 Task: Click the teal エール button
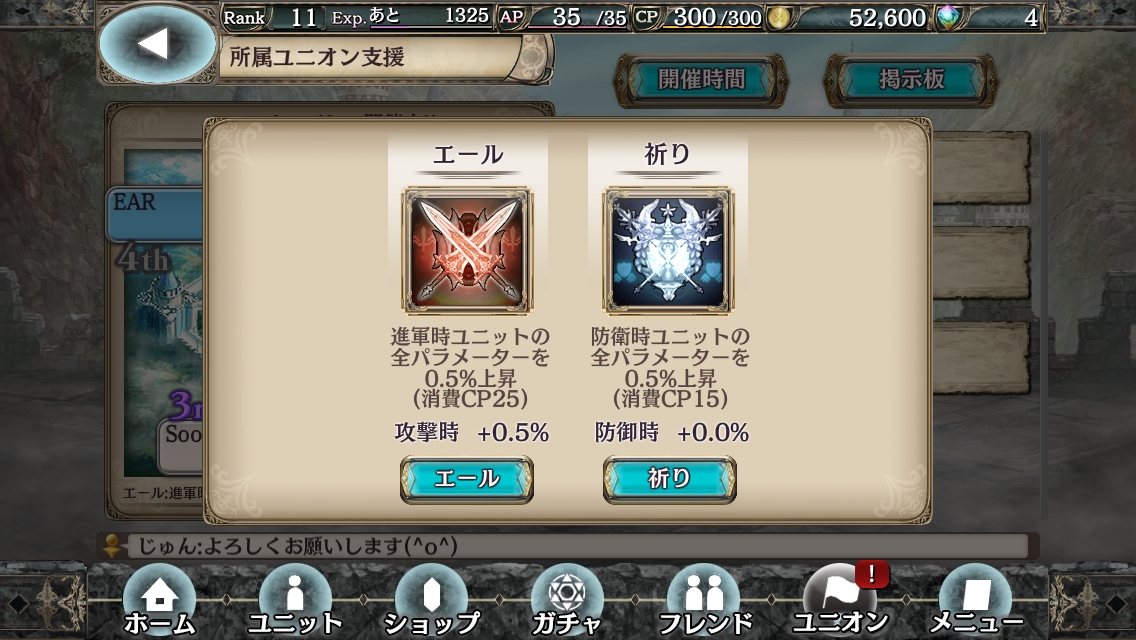pos(467,479)
